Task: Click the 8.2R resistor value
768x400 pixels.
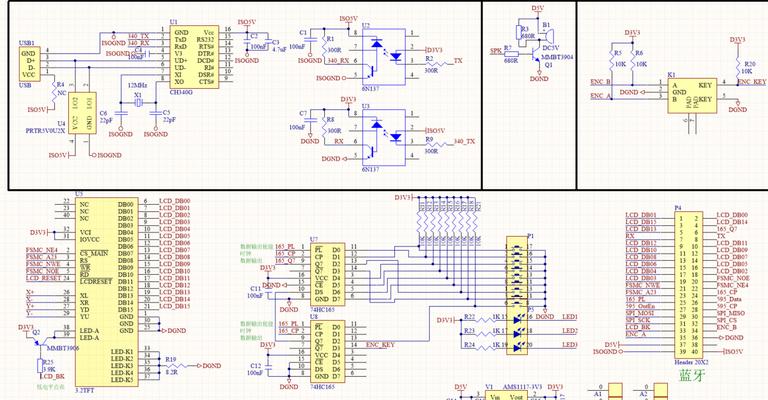Action: click(x=170, y=373)
